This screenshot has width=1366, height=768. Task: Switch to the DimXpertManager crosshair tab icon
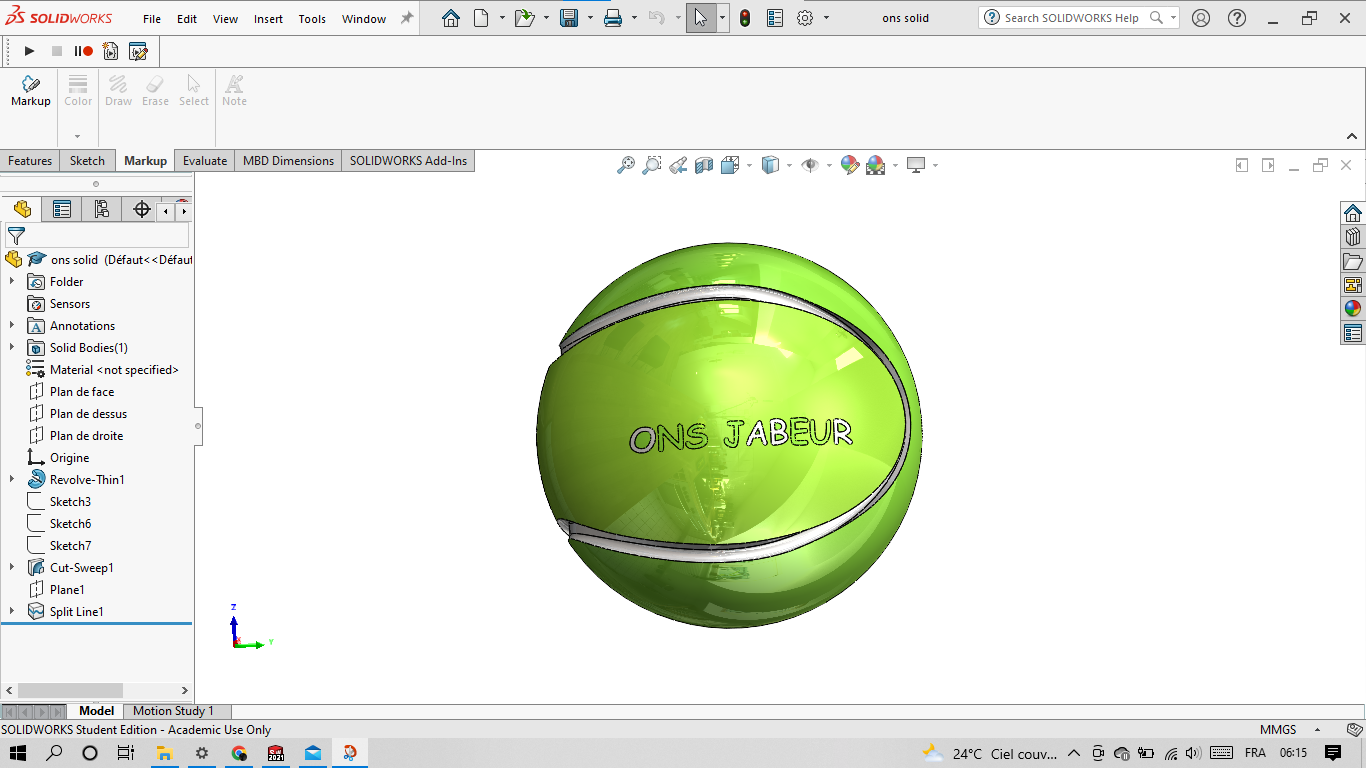coord(142,209)
